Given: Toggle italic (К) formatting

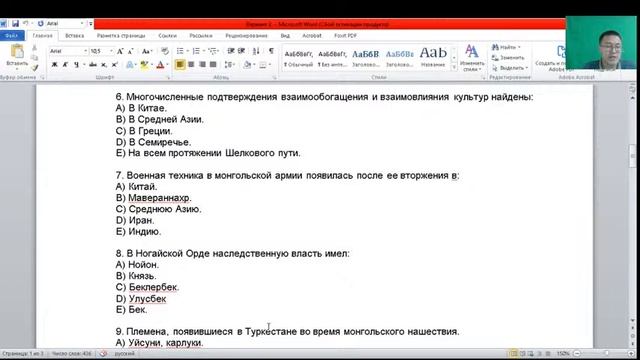Looking at the screenshot, I should (65, 65).
